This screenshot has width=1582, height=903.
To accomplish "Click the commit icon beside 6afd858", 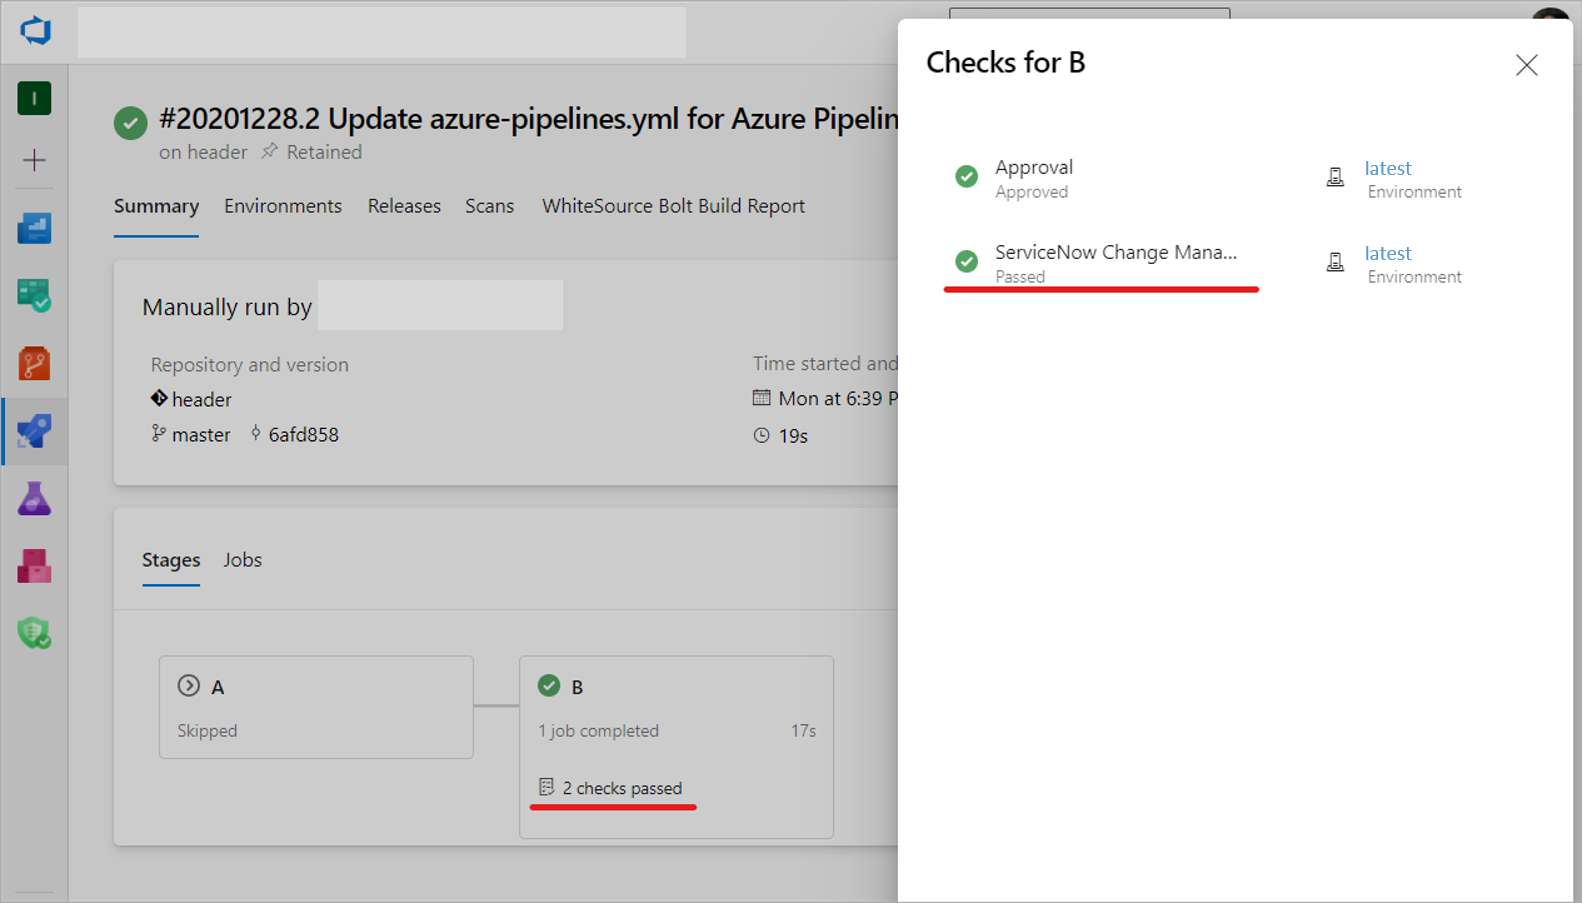I will (x=255, y=433).
